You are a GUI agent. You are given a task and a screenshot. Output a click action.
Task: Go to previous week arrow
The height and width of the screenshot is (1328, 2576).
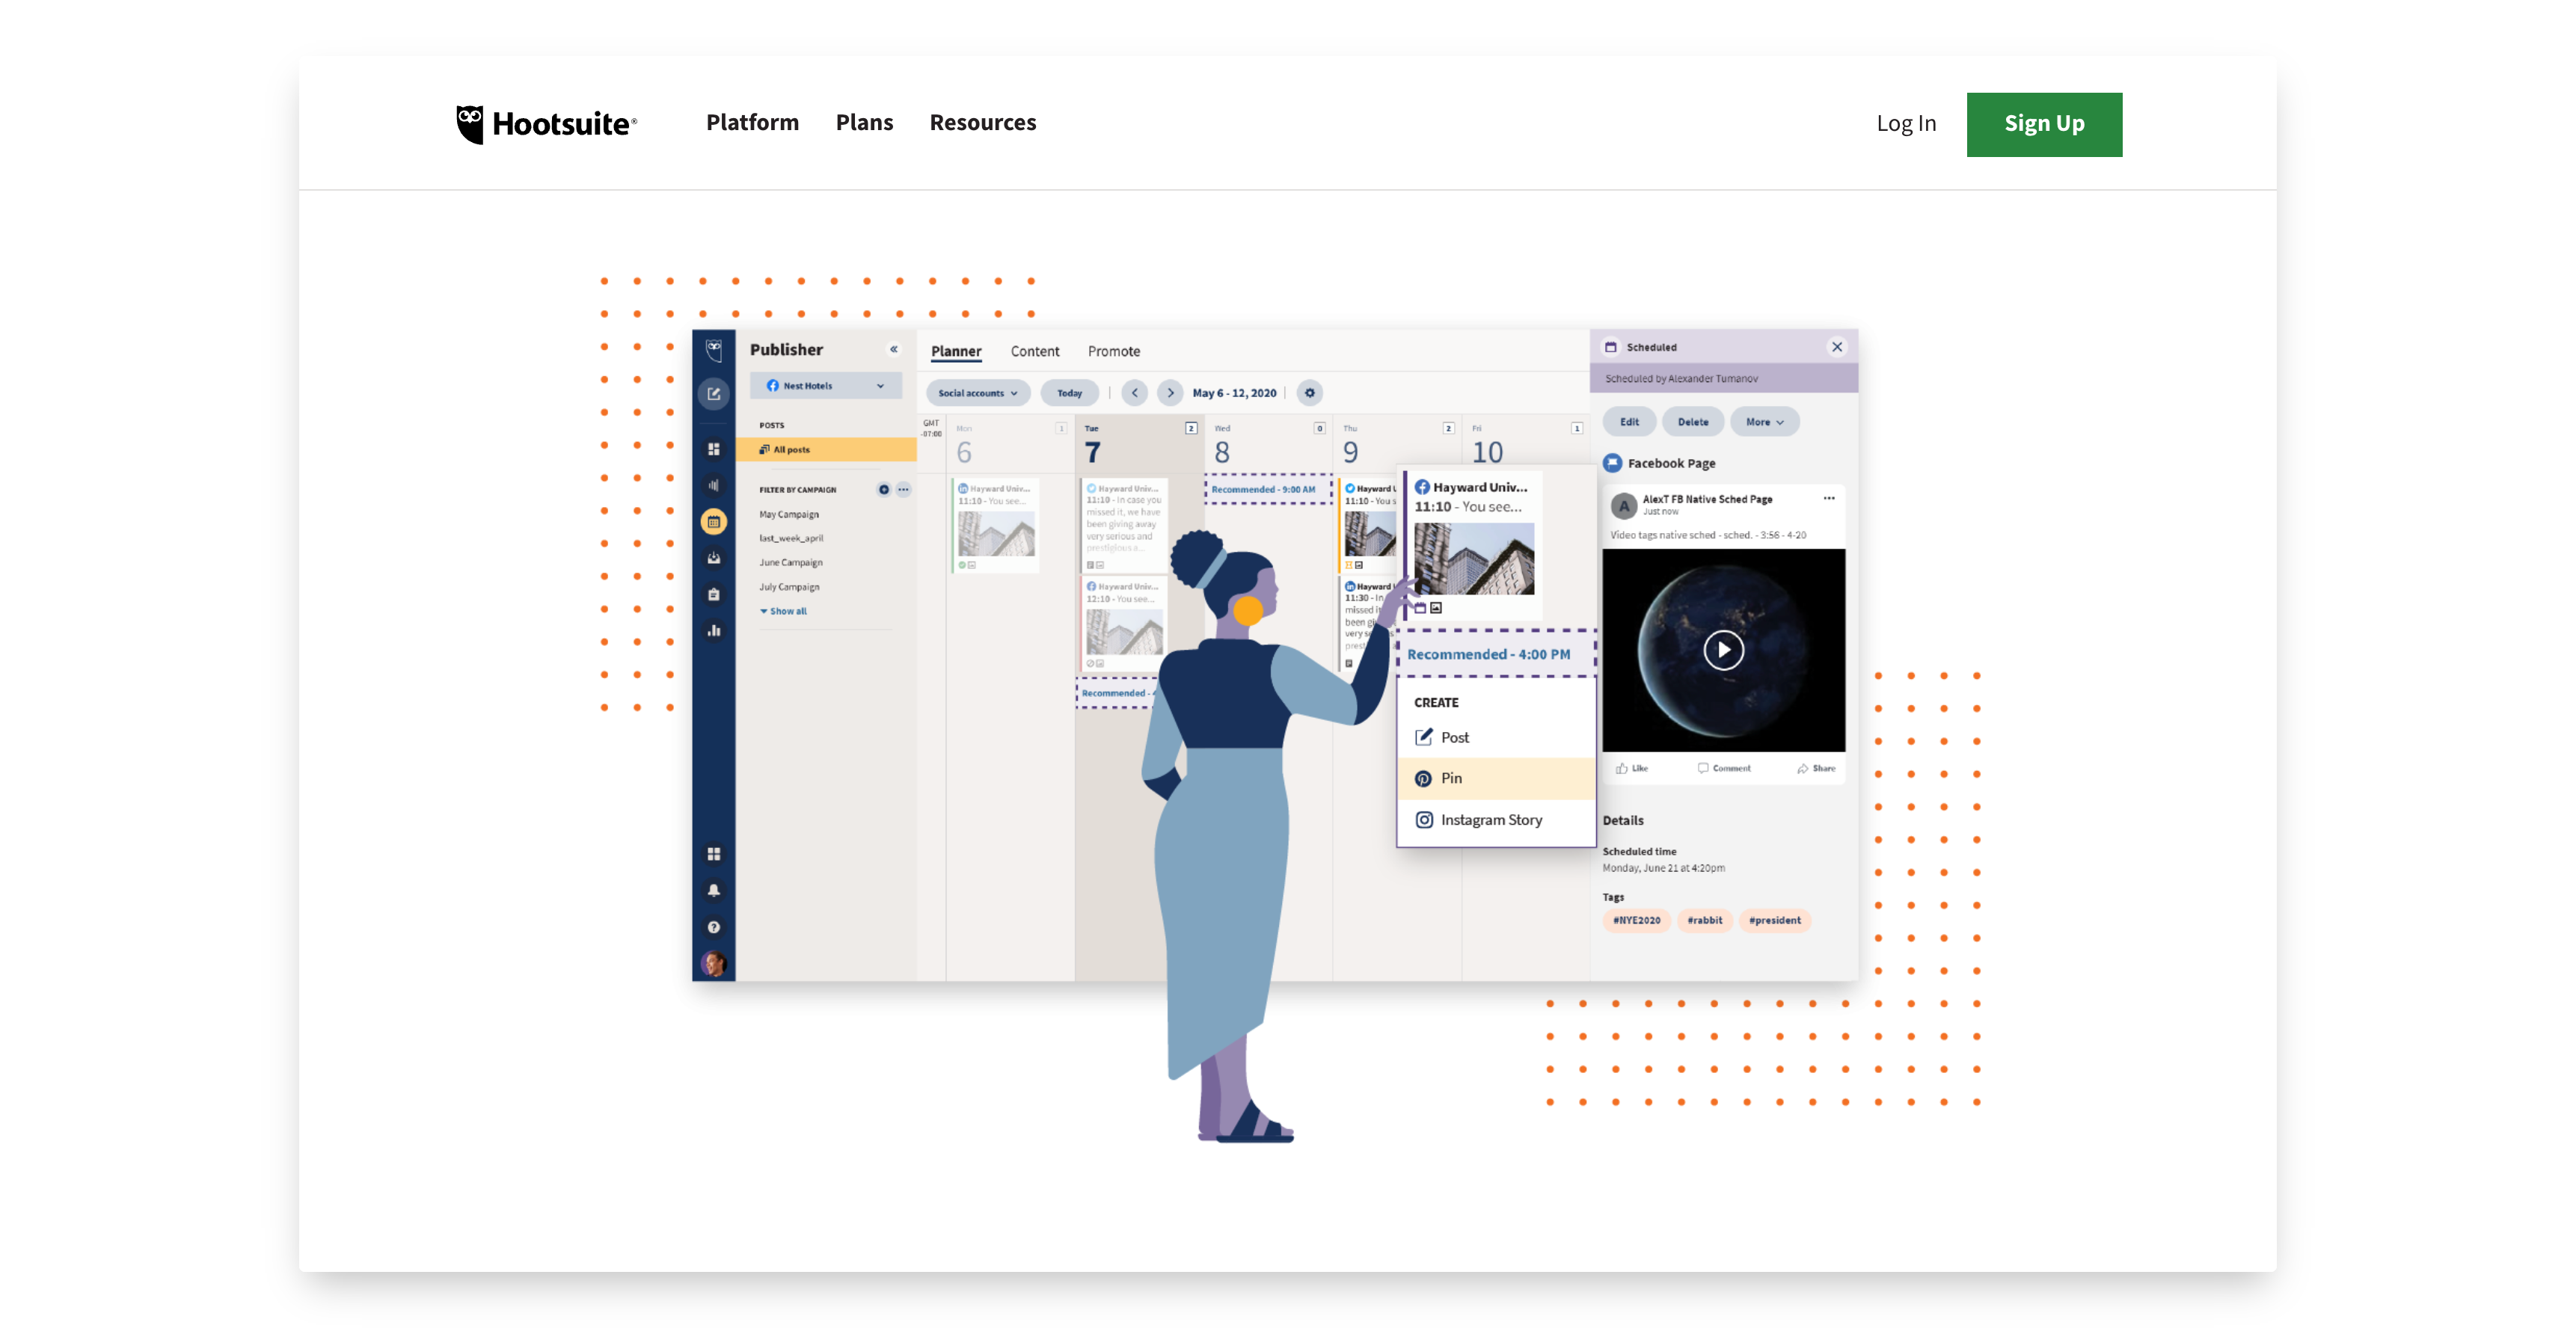click(x=1135, y=393)
